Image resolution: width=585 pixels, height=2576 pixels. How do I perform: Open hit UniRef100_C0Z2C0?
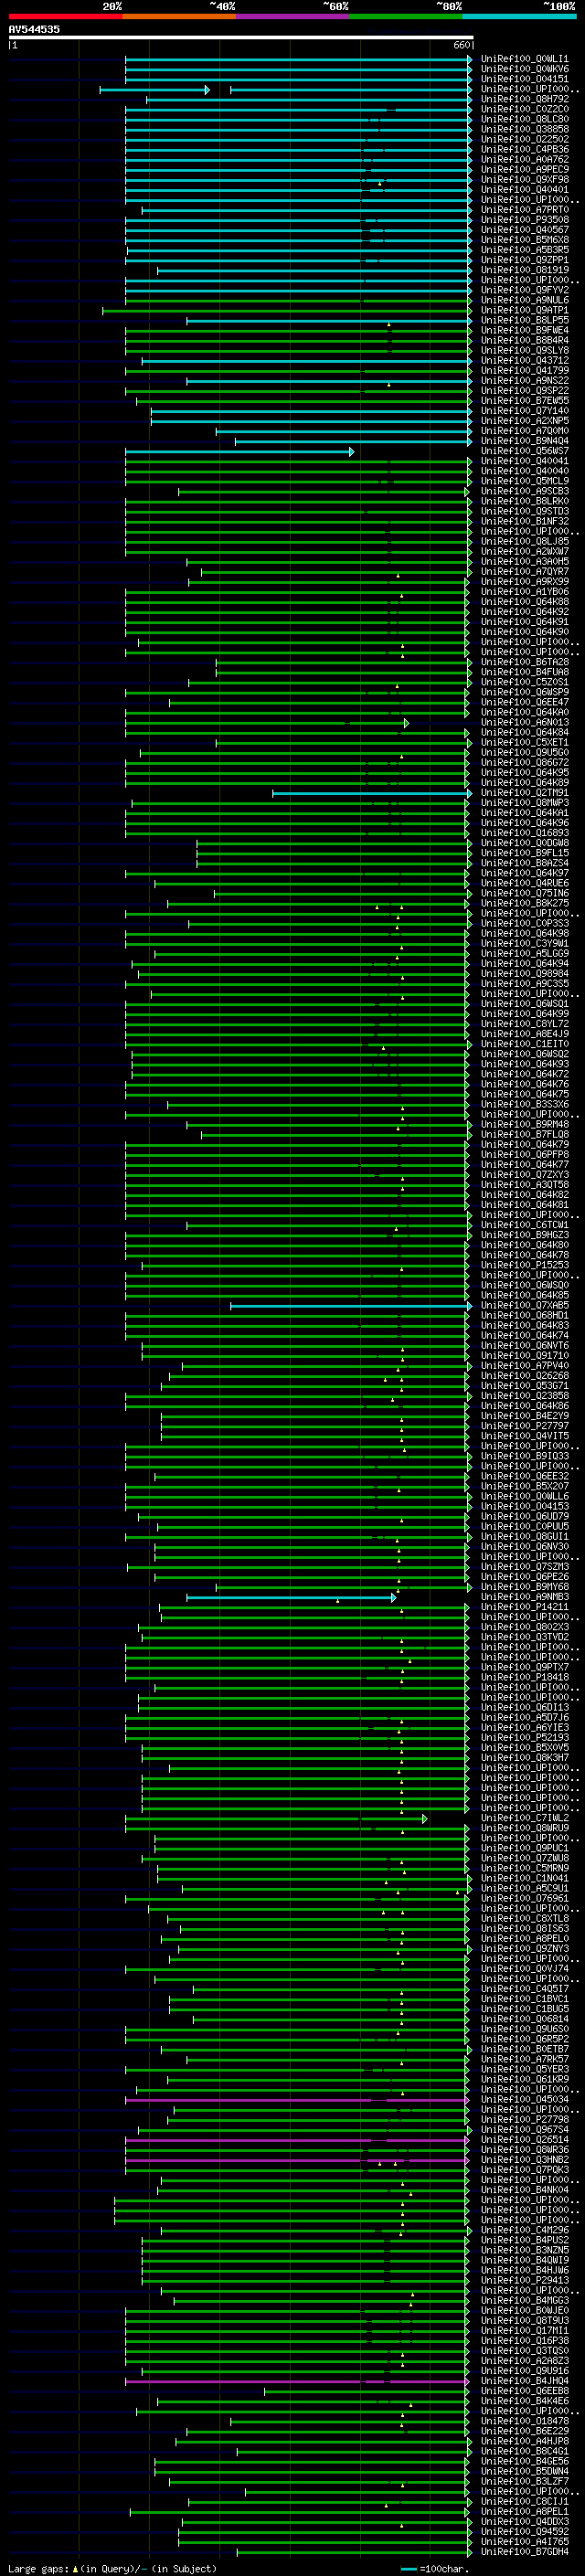tap(524, 109)
